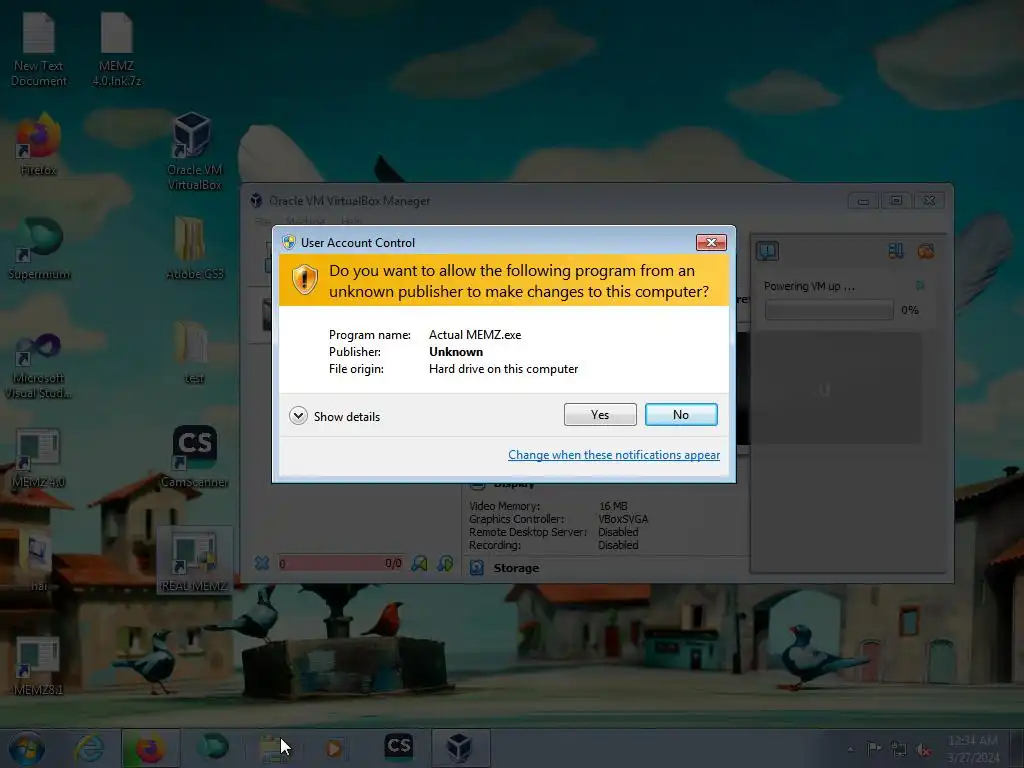
Task: Select CamScanner desktop shortcut
Action: (x=194, y=457)
